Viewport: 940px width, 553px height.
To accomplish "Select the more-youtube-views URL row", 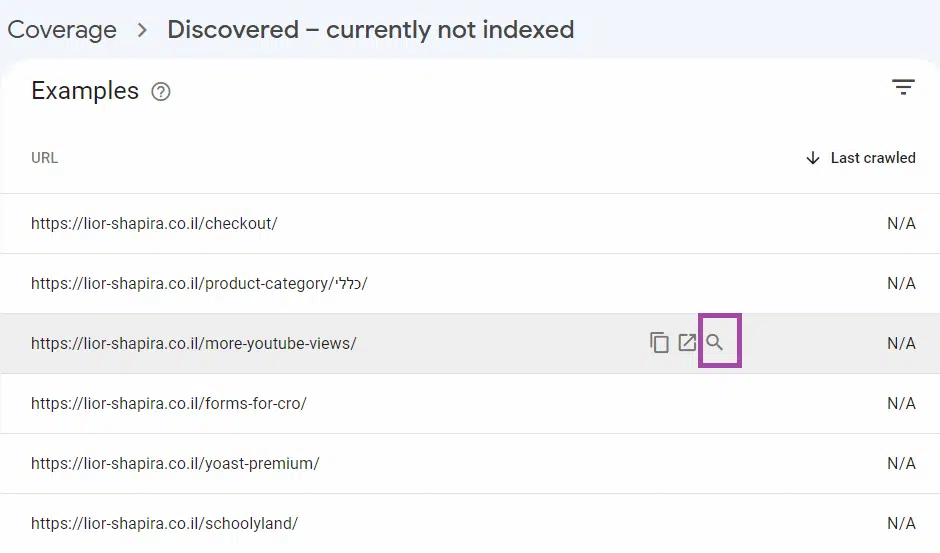I will [x=194, y=344].
